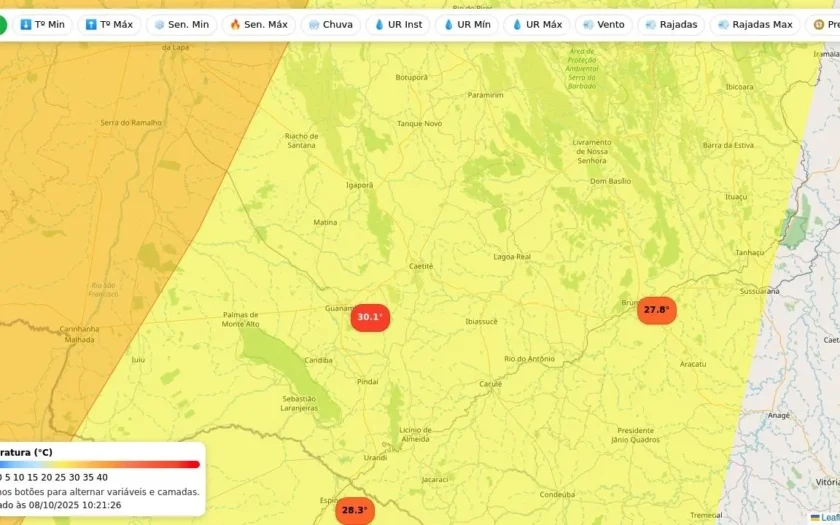Click the Caetité city label on map
The image size is (840, 525).
421,266
